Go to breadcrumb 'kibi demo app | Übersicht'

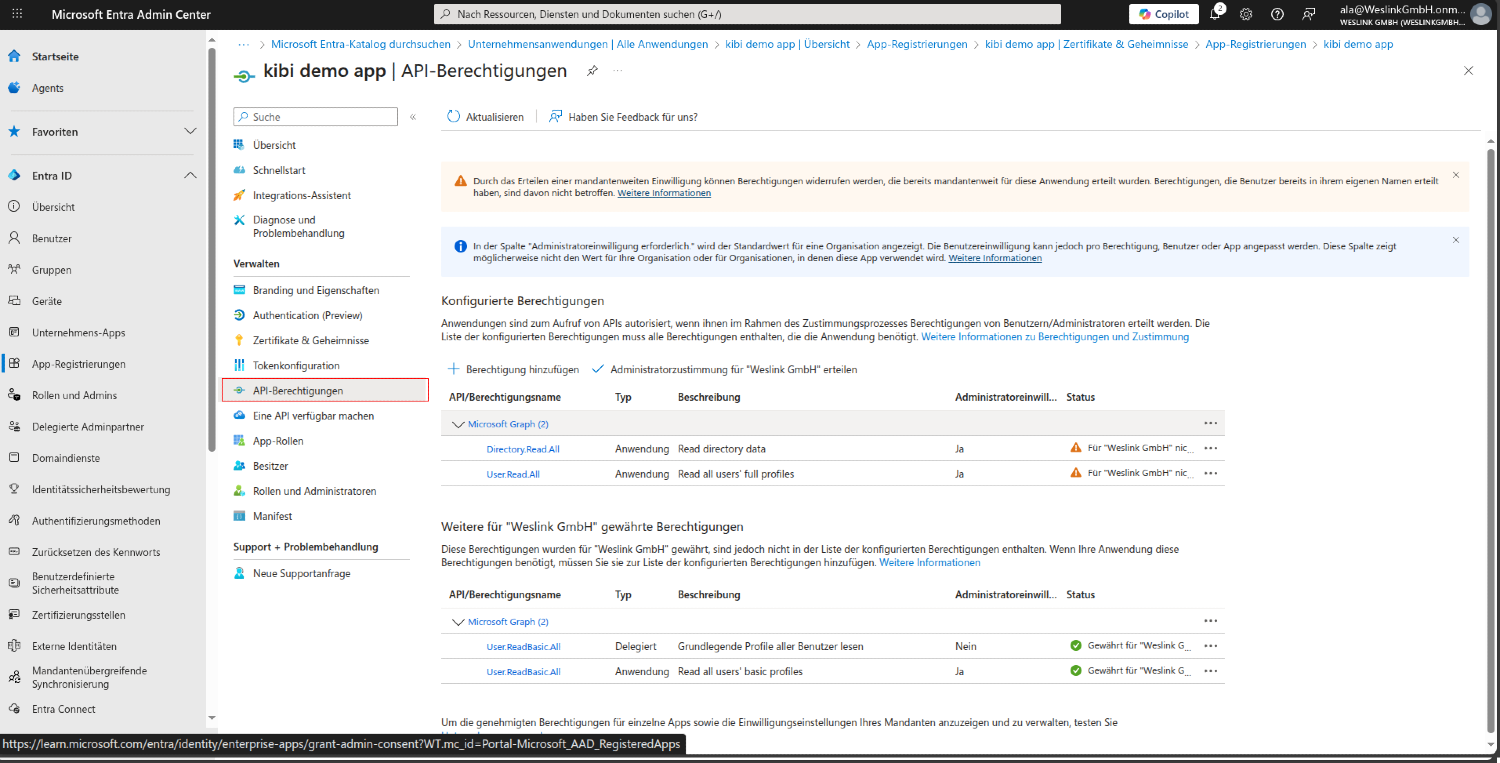787,44
